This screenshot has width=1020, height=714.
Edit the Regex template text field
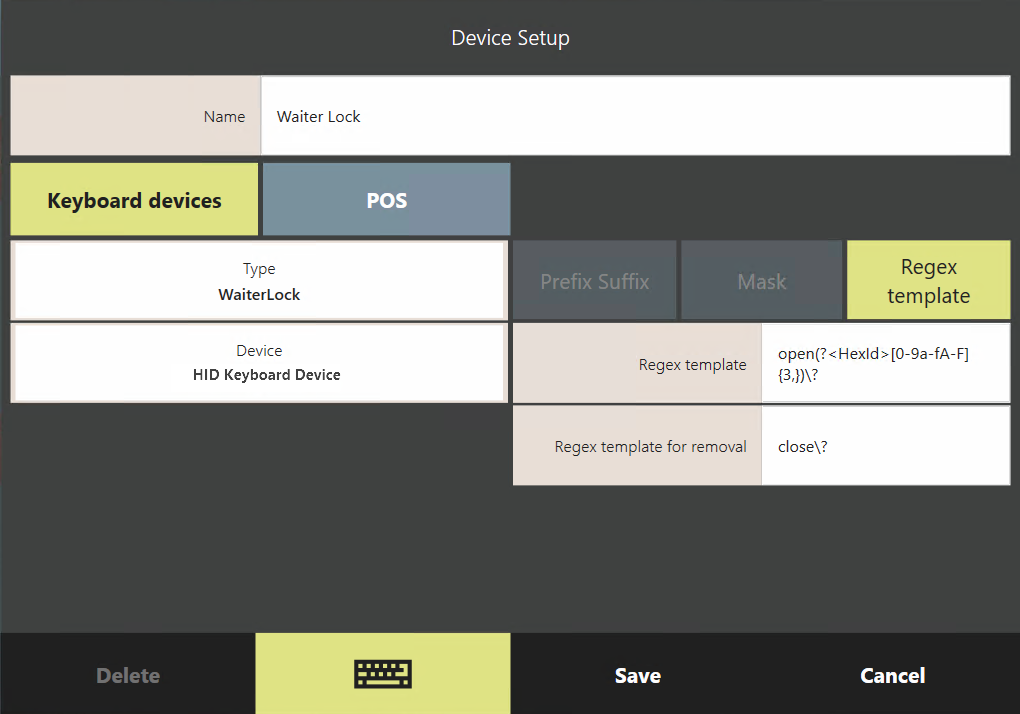[885, 364]
